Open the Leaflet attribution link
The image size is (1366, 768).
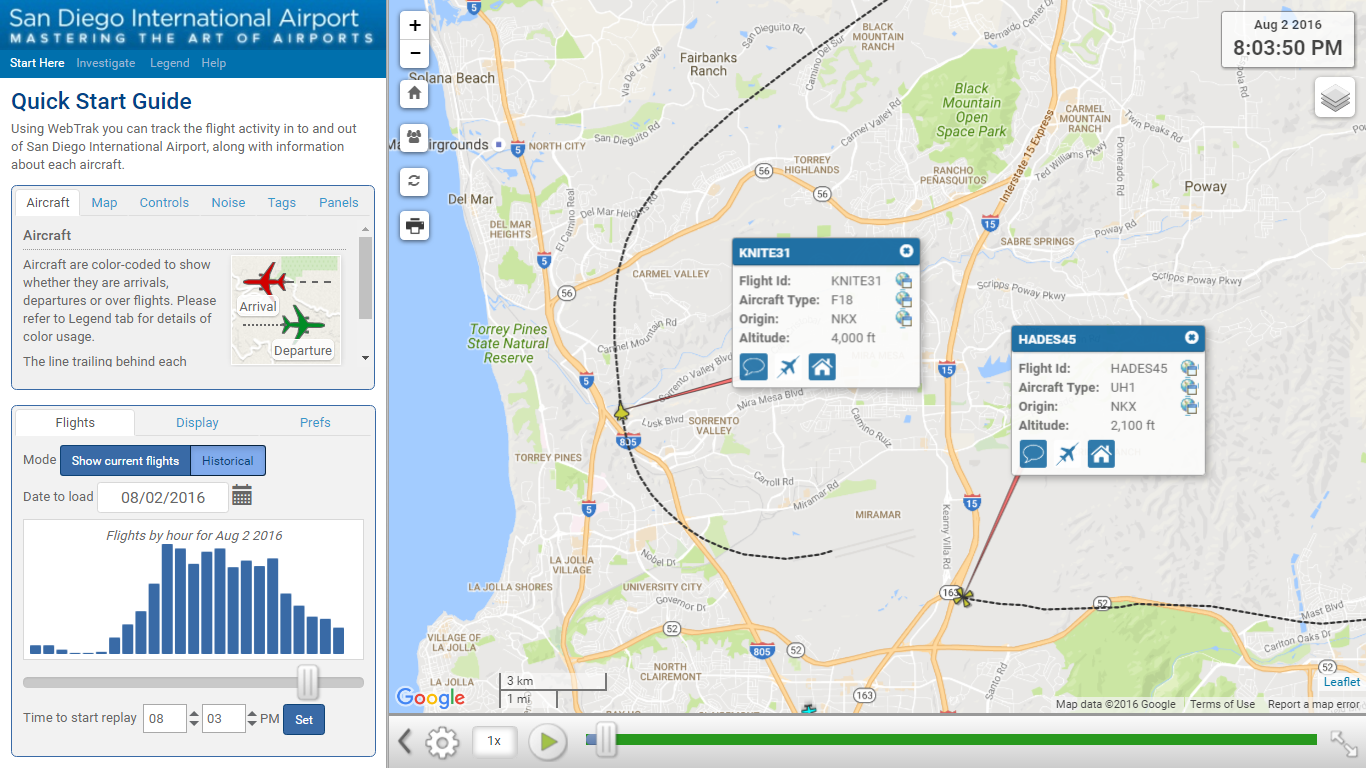1342,682
